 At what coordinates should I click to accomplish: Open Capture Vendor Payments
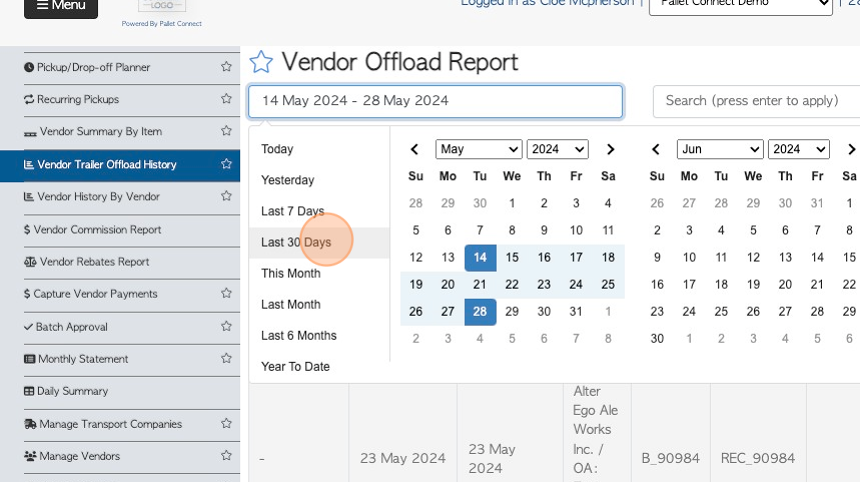click(95, 294)
